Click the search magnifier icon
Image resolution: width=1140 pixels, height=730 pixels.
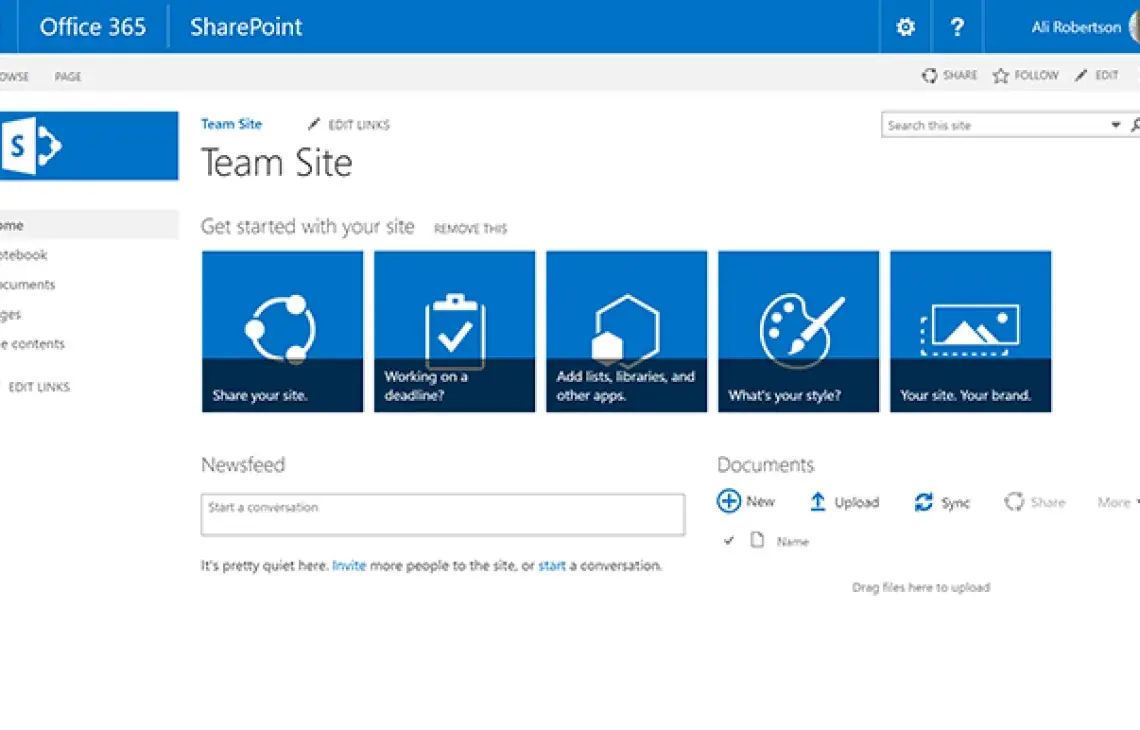[1135, 125]
